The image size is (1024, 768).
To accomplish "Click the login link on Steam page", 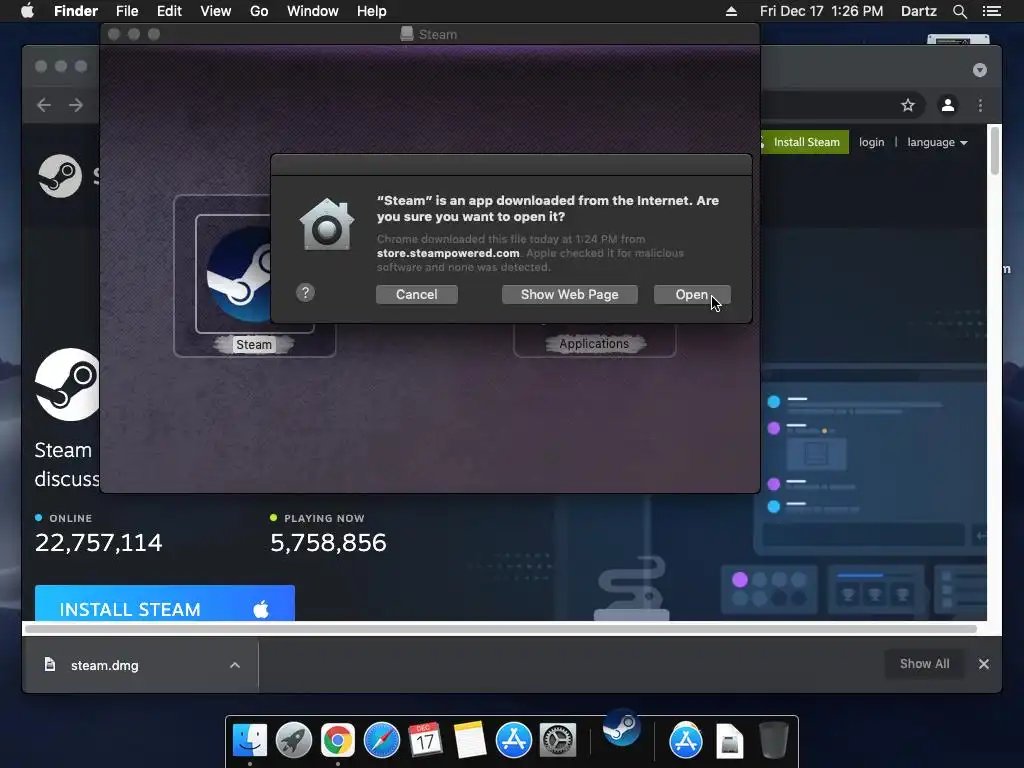I will point(871,142).
